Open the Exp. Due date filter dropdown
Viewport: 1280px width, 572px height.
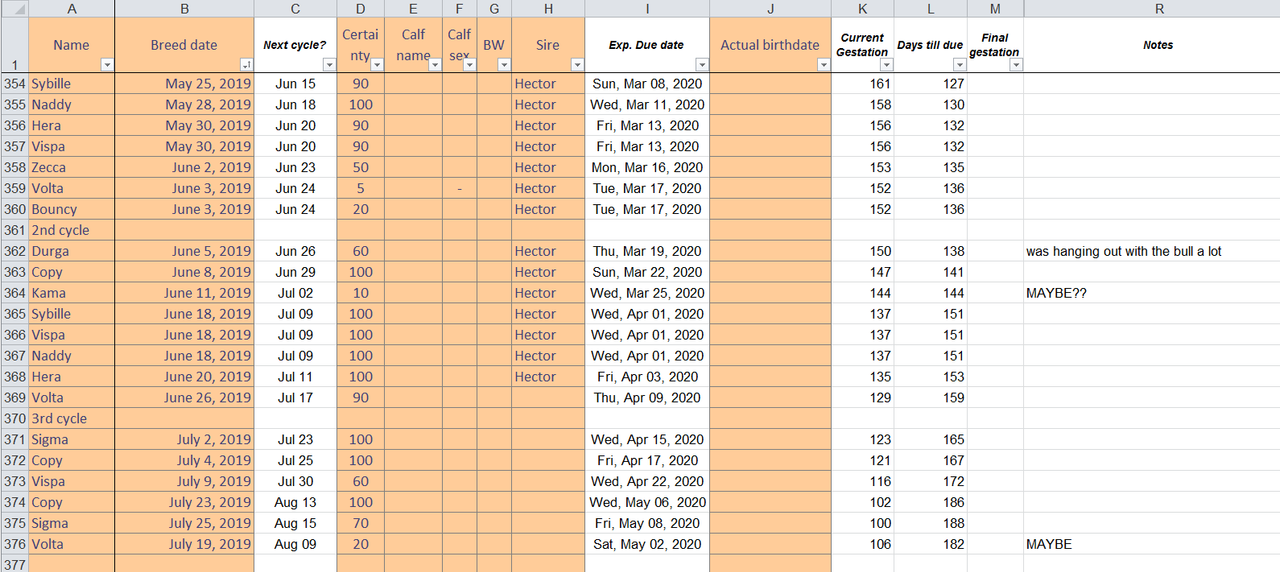pos(702,65)
